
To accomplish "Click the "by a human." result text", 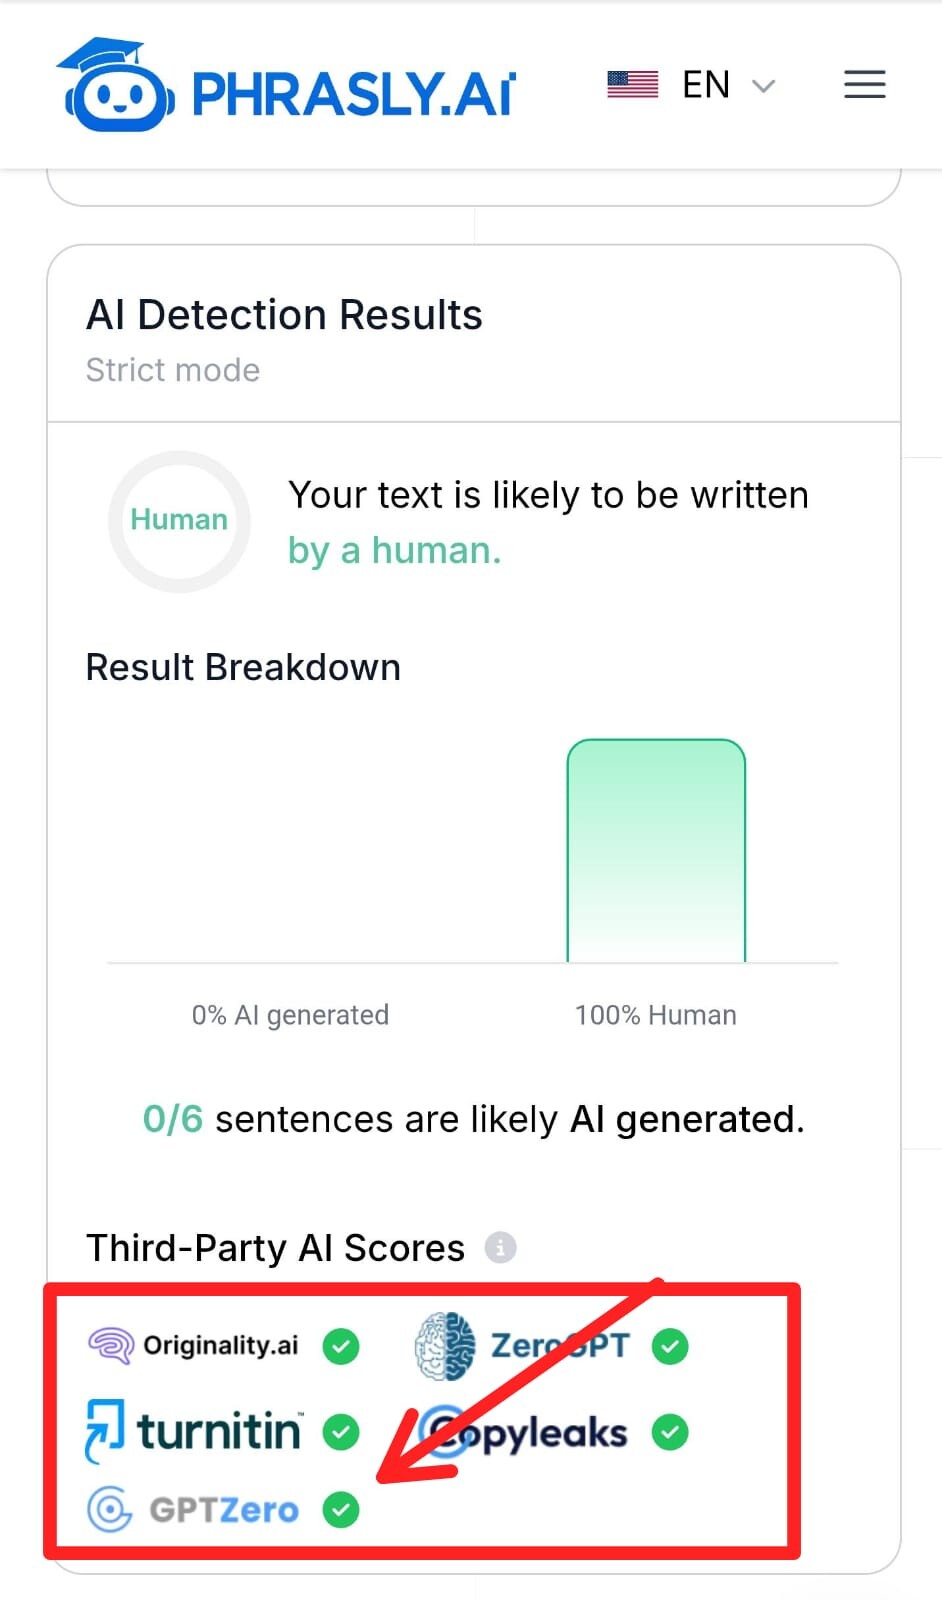I will tap(394, 550).
